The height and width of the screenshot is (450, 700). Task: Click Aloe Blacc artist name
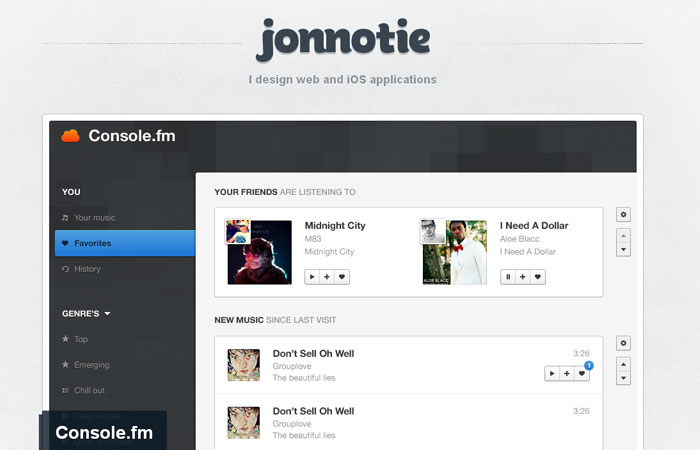coord(520,239)
